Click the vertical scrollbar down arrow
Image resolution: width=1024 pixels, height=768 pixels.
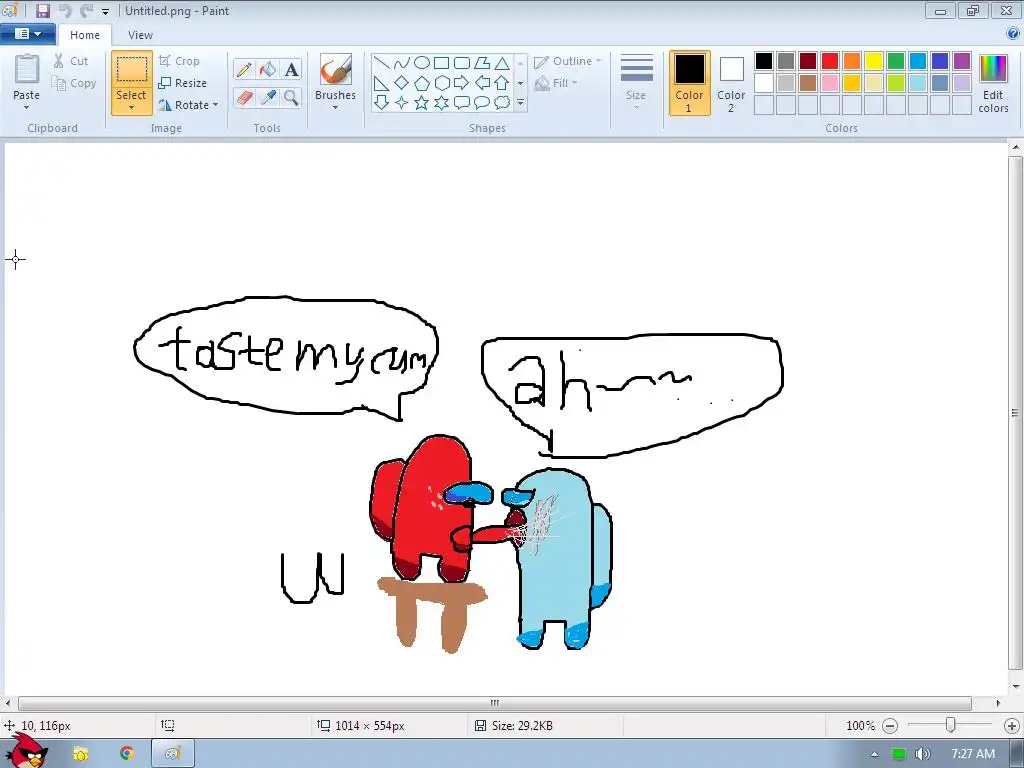(x=1016, y=687)
